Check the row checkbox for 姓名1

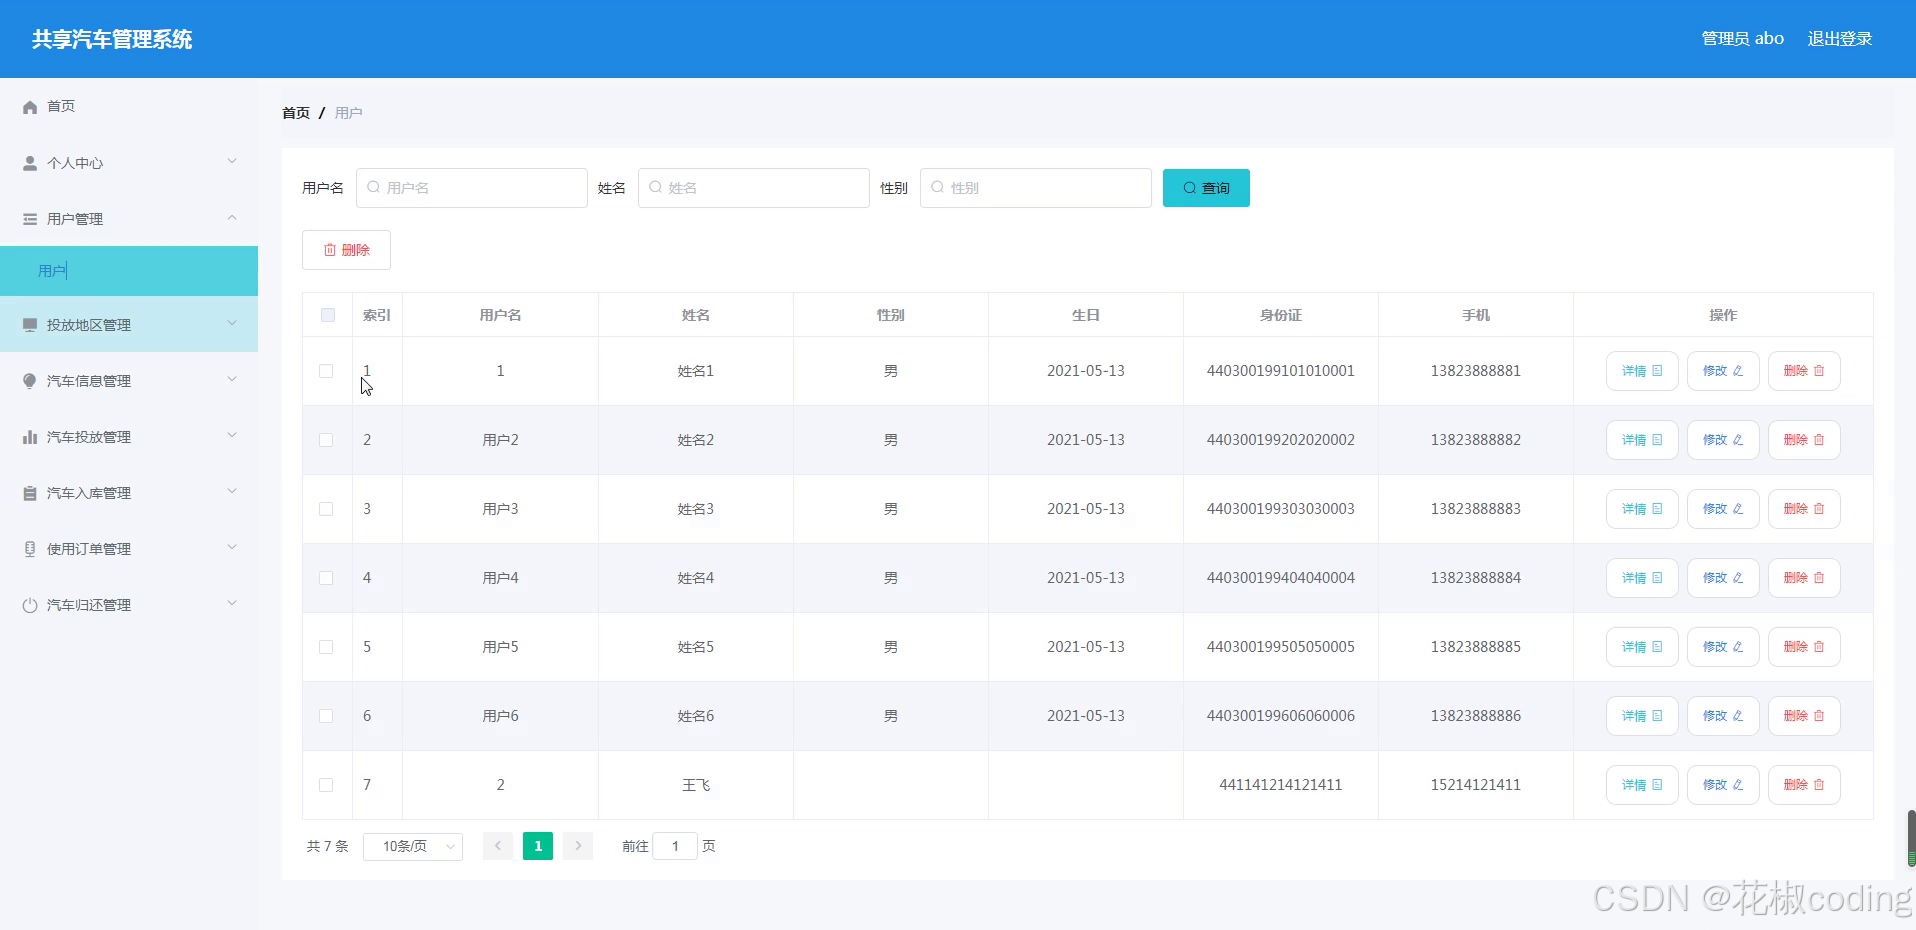tap(326, 371)
